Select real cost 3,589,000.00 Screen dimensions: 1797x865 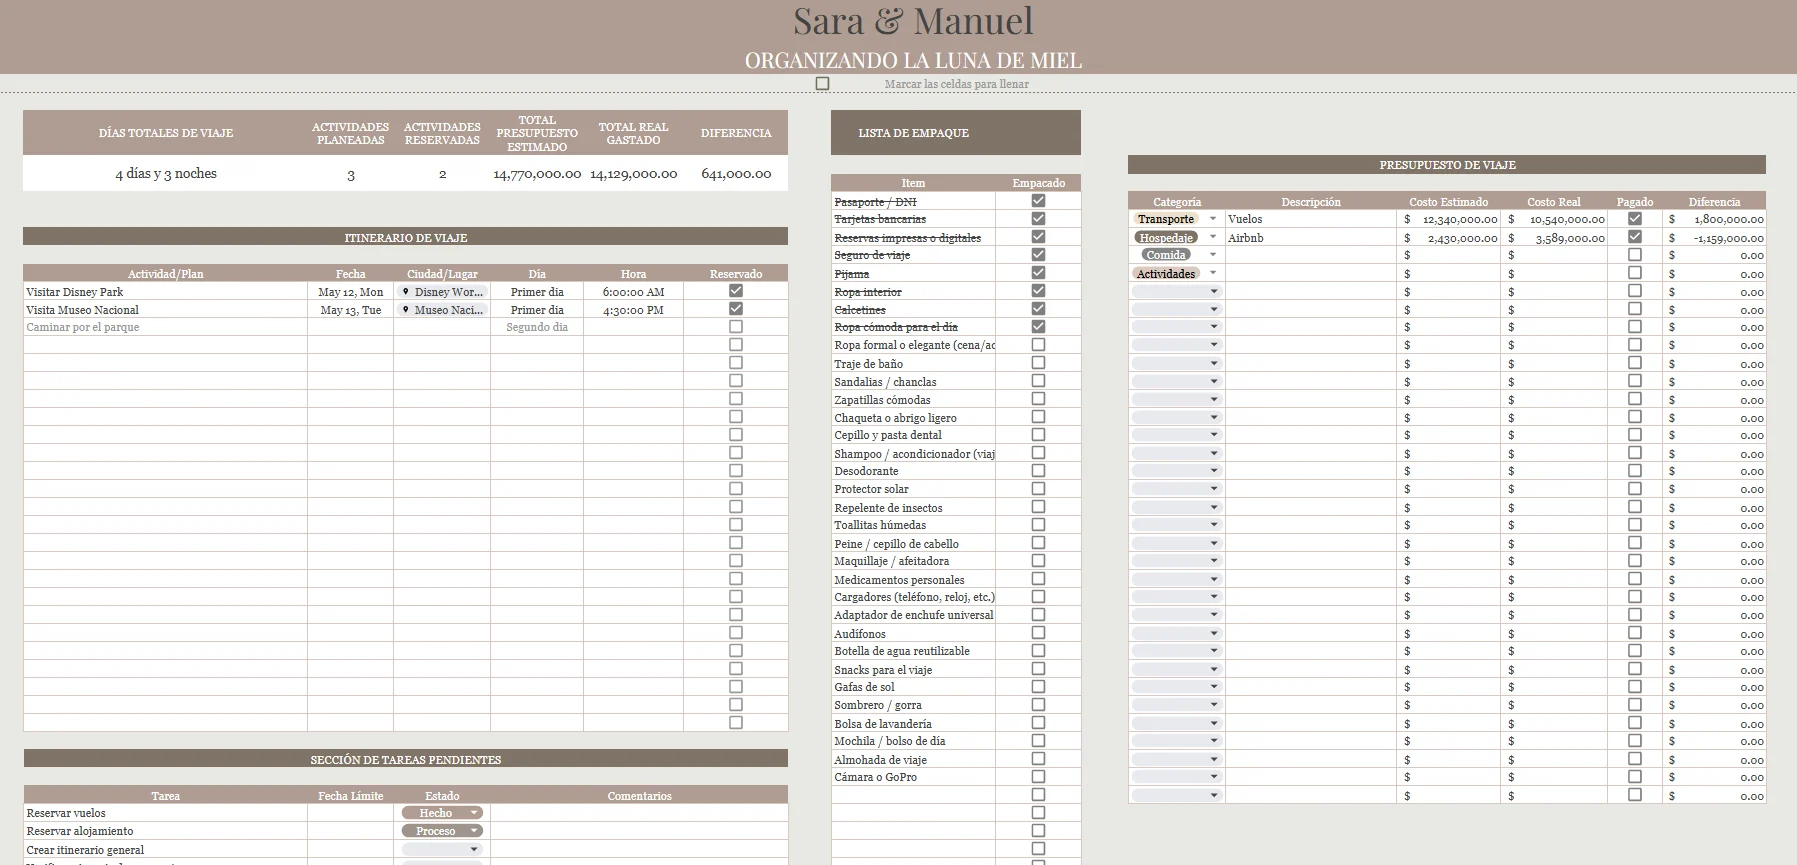(x=1555, y=238)
